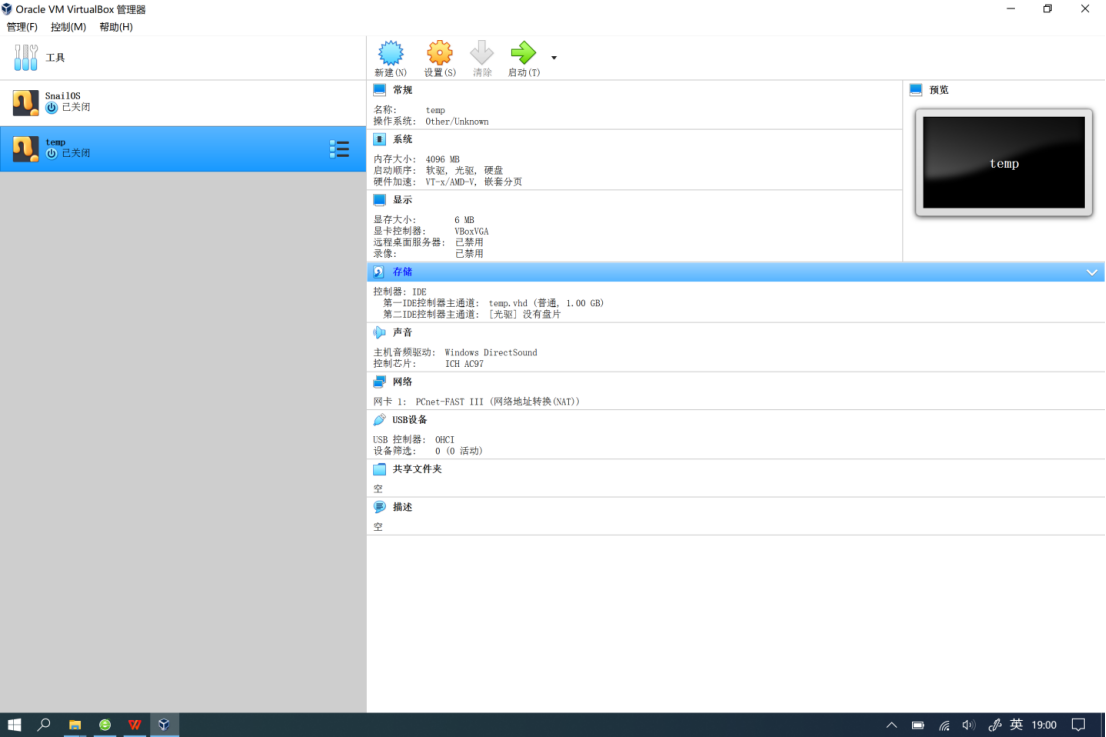
Task: Click the PCnet-FAST III network adapter text
Action: pos(497,401)
